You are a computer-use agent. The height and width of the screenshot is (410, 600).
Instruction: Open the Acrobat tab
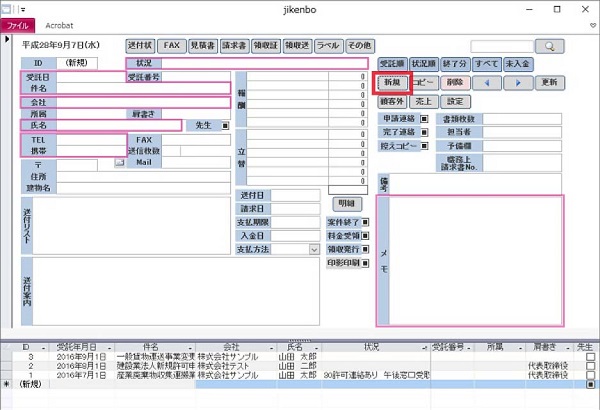tap(59, 26)
